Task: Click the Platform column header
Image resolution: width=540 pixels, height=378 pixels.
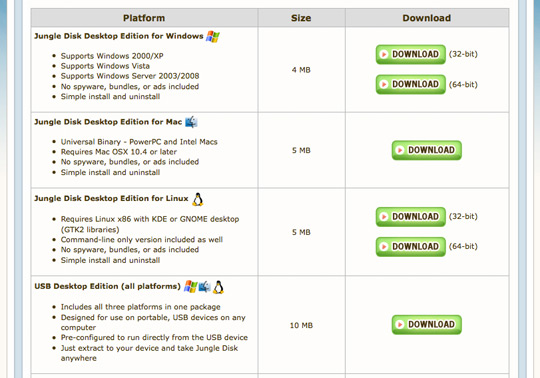Action: pos(144,18)
